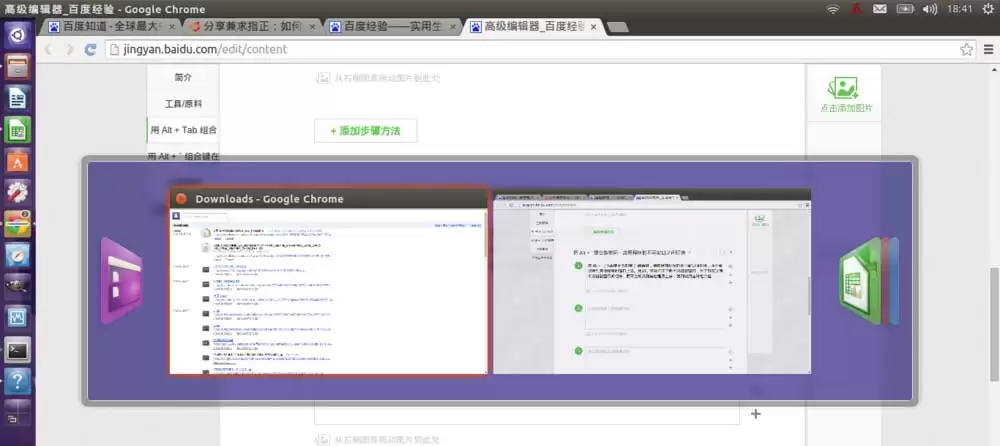
Task: Launch Ubuntu Software Center from the dock
Action: tap(17, 161)
